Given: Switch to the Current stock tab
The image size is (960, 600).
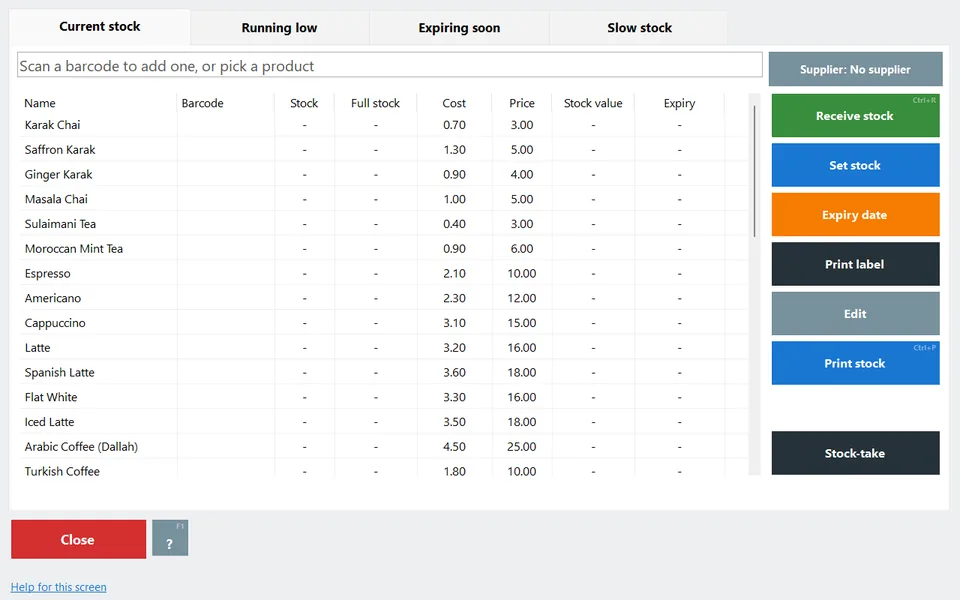Looking at the screenshot, I should 100,27.
